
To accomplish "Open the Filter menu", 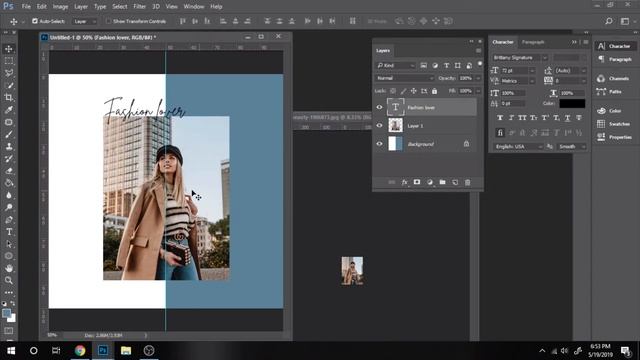I will pyautogui.click(x=139, y=7).
